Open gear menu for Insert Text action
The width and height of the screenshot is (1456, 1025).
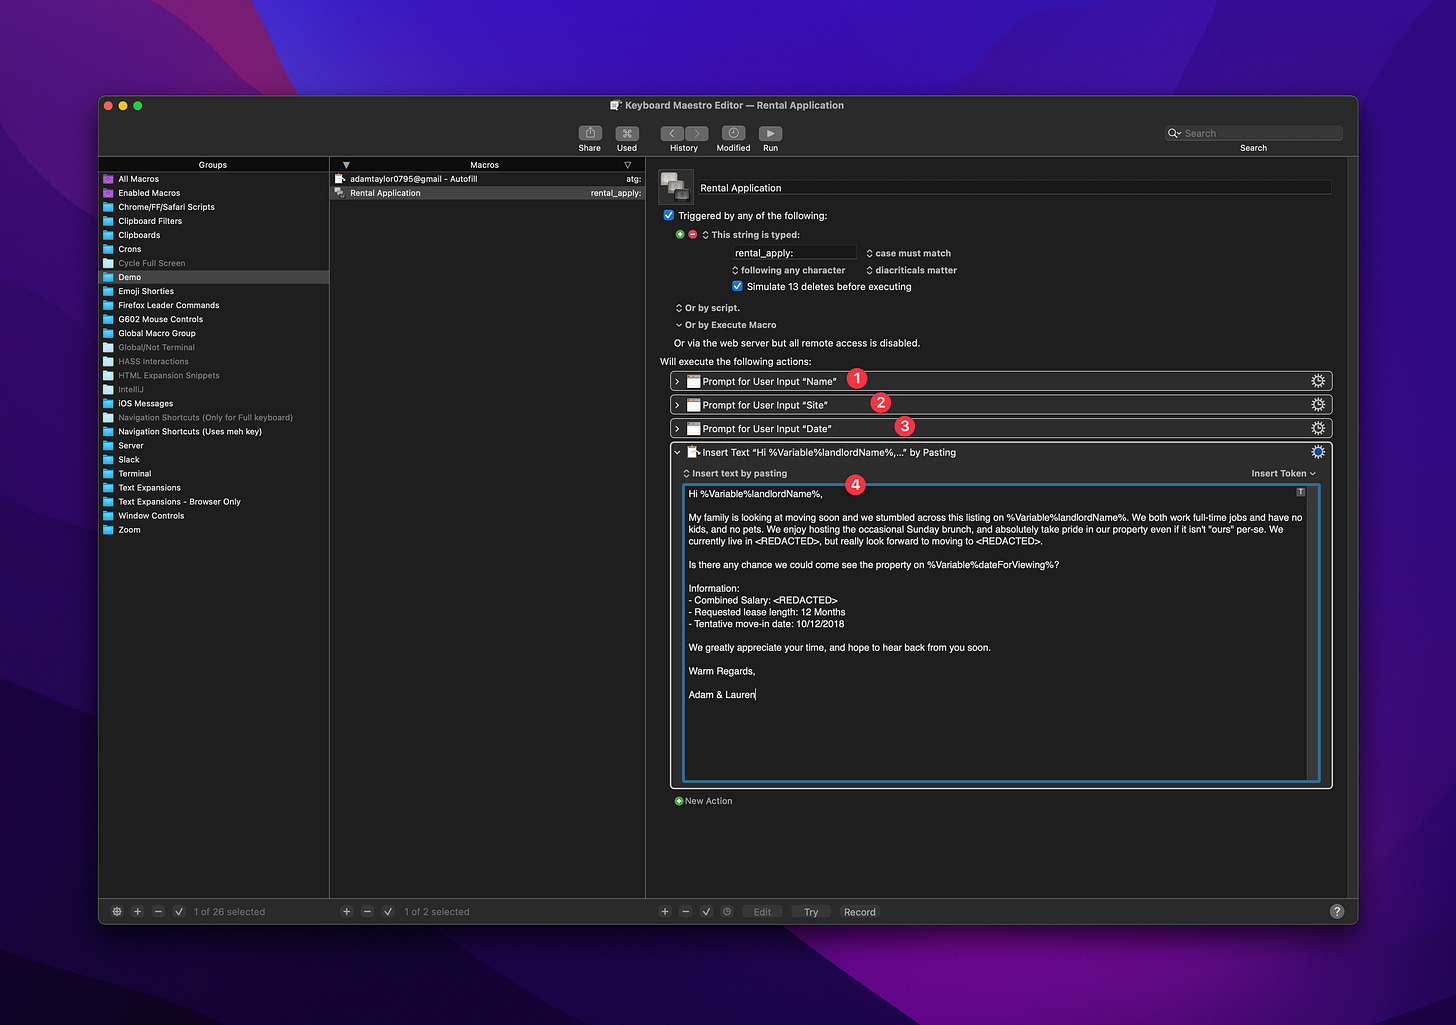point(1318,452)
